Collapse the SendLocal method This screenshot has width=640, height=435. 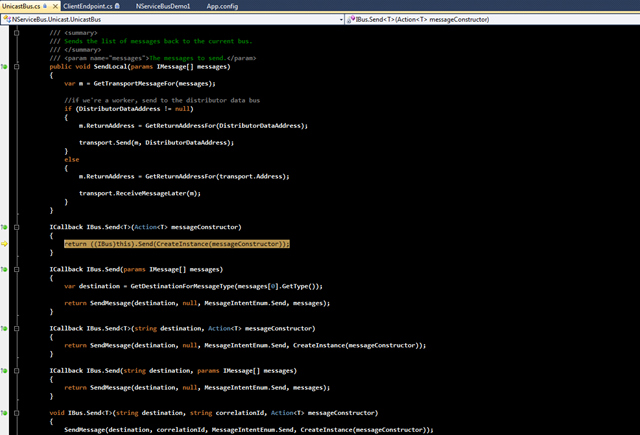tap(16, 67)
